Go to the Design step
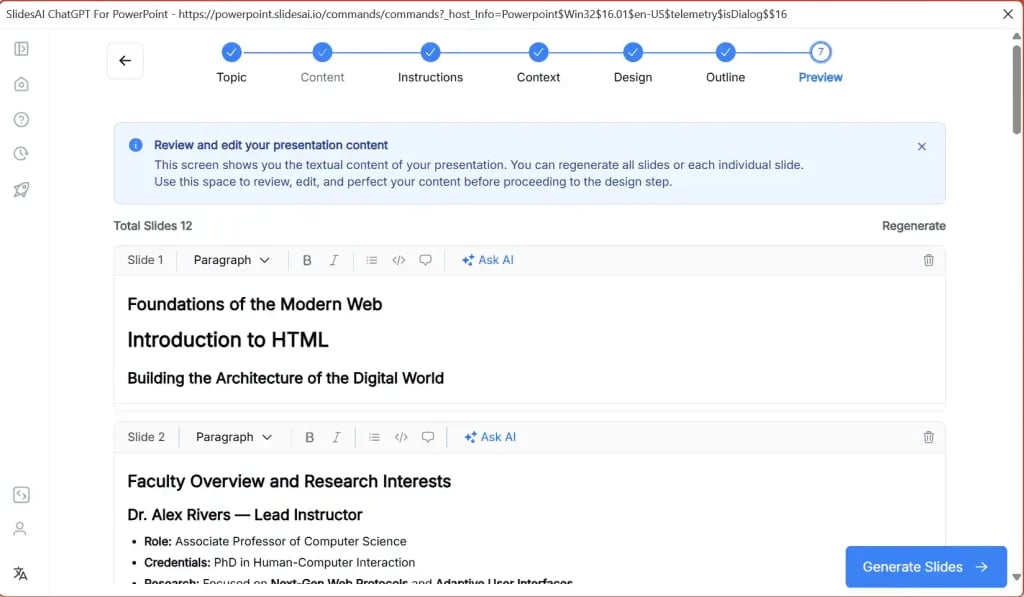 (632, 53)
